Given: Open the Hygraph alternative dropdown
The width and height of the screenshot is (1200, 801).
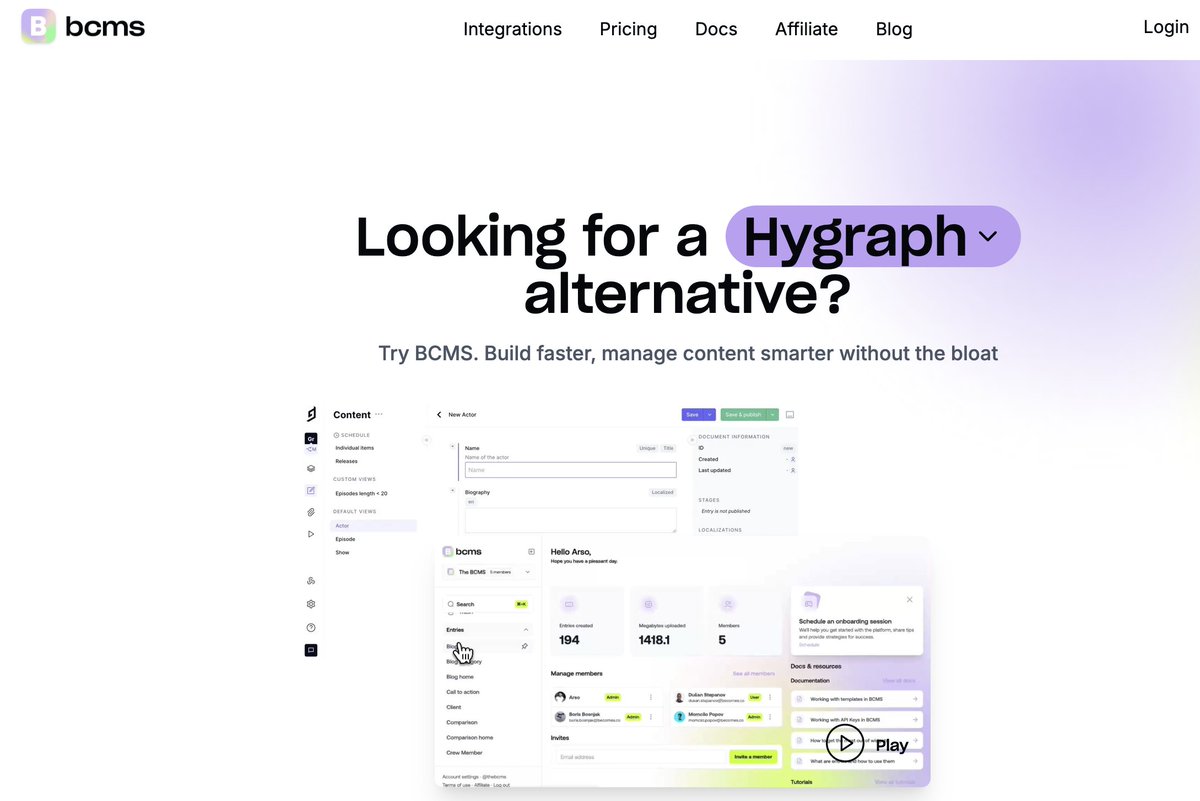Looking at the screenshot, I should (873, 237).
